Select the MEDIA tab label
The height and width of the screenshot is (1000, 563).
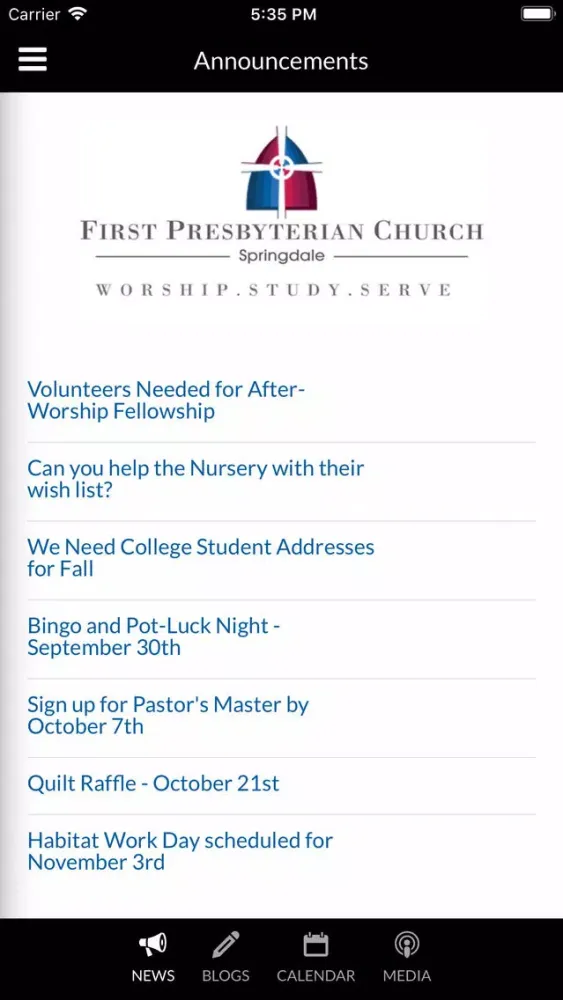(x=407, y=975)
